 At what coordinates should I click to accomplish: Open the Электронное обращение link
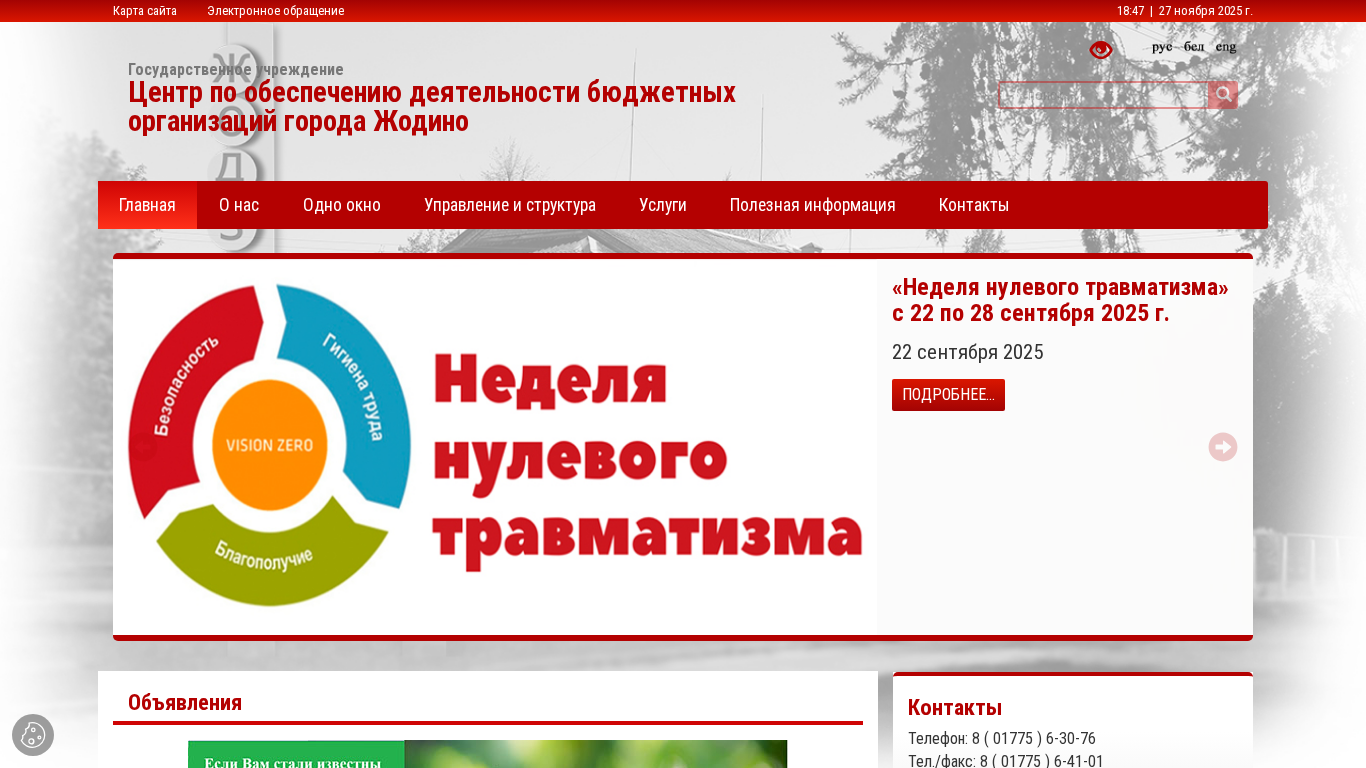coord(276,11)
